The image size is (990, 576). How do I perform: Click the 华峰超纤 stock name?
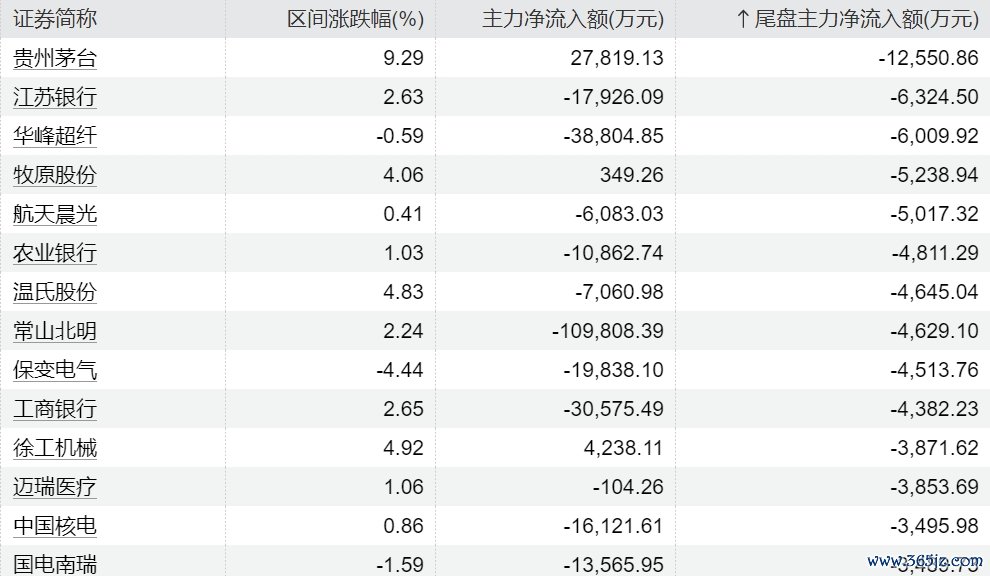pyautogui.click(x=55, y=136)
